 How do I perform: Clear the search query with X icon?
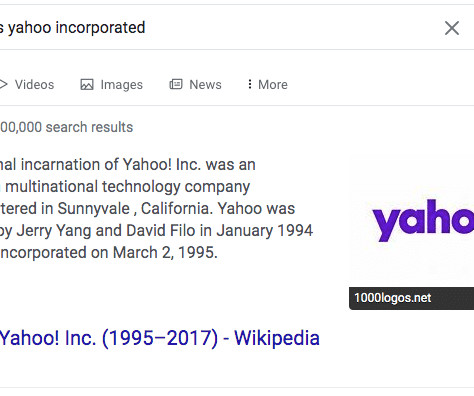452,28
